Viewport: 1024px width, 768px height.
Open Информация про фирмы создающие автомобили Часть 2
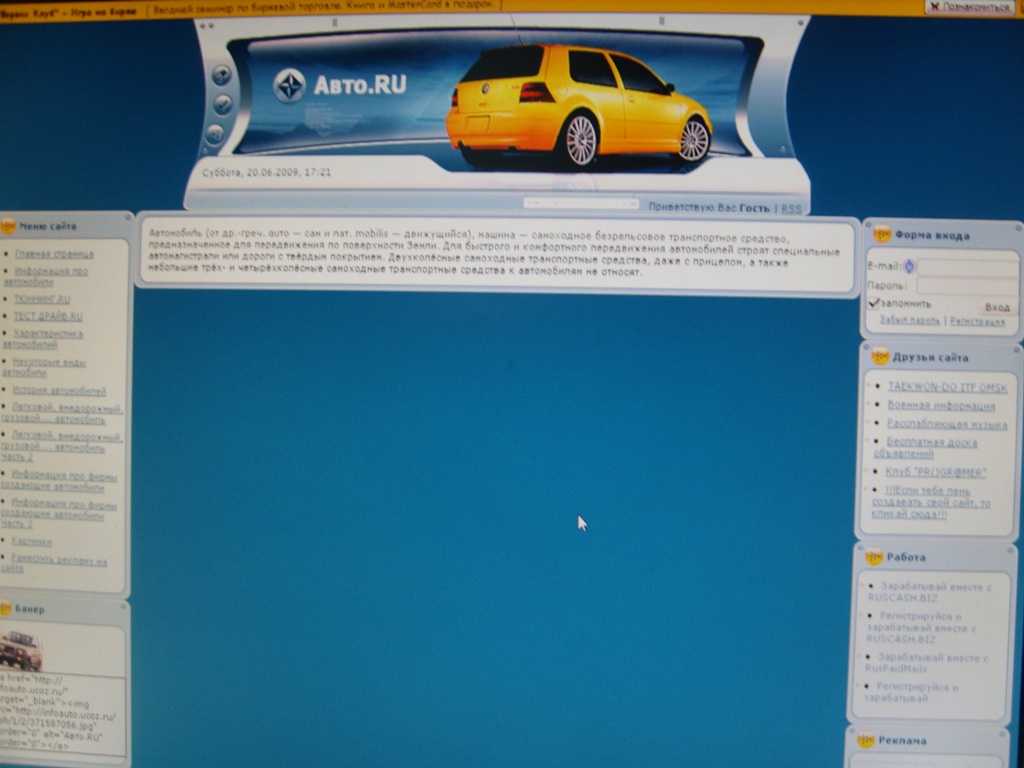(x=59, y=513)
